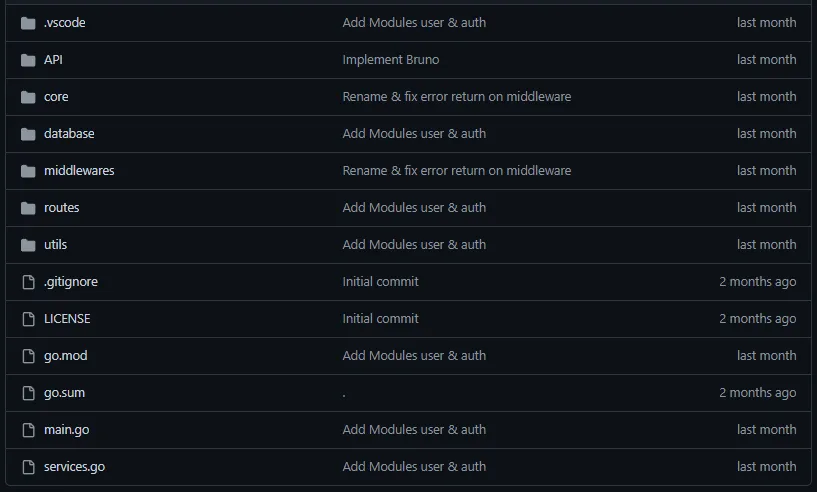
Task: Click the core folder icon
Action: (x=28, y=97)
